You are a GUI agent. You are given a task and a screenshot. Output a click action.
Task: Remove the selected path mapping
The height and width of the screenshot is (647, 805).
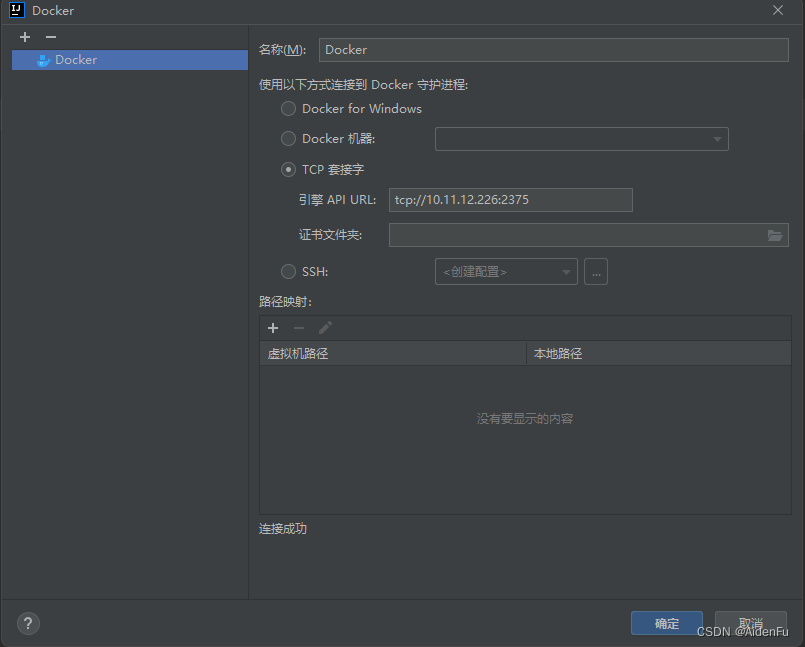(299, 328)
